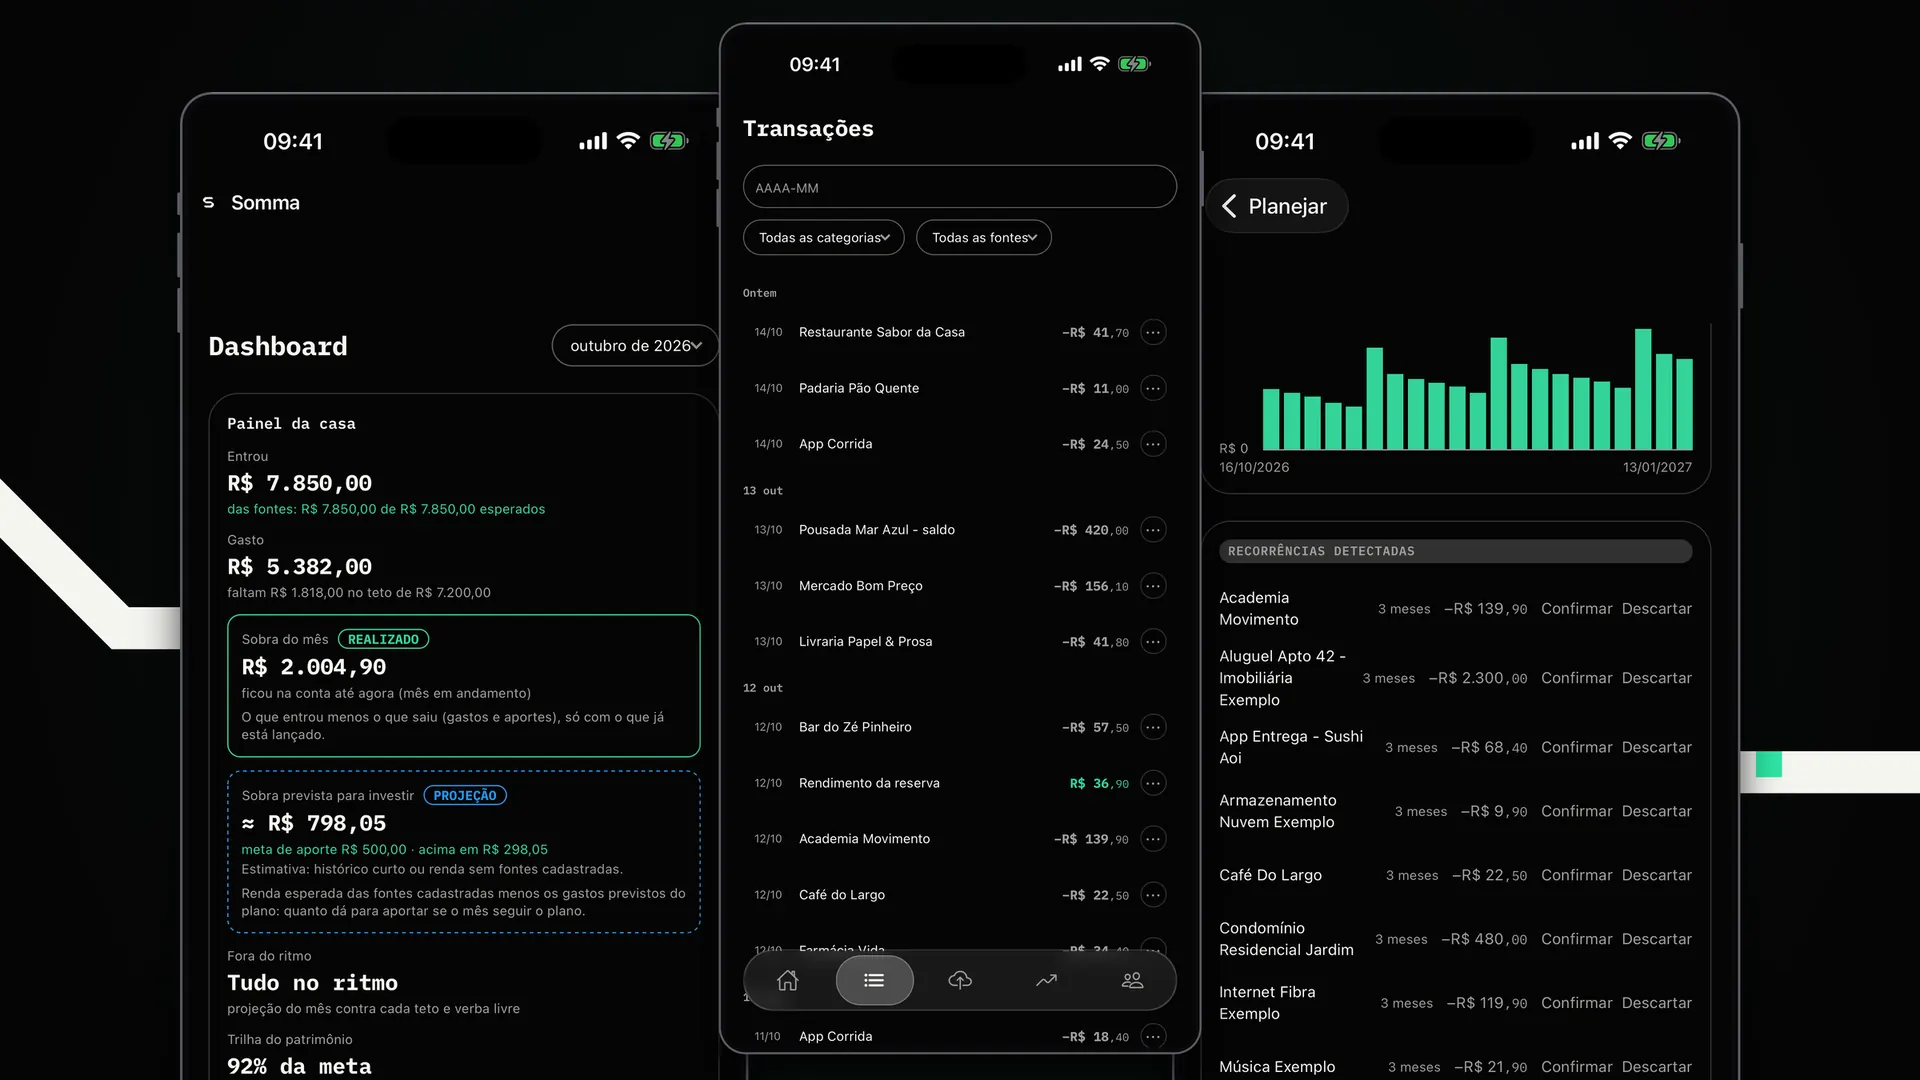The image size is (1920, 1080).
Task: Open the App Corrida transaction dated 11/10
Action: pyautogui.click(x=959, y=1037)
